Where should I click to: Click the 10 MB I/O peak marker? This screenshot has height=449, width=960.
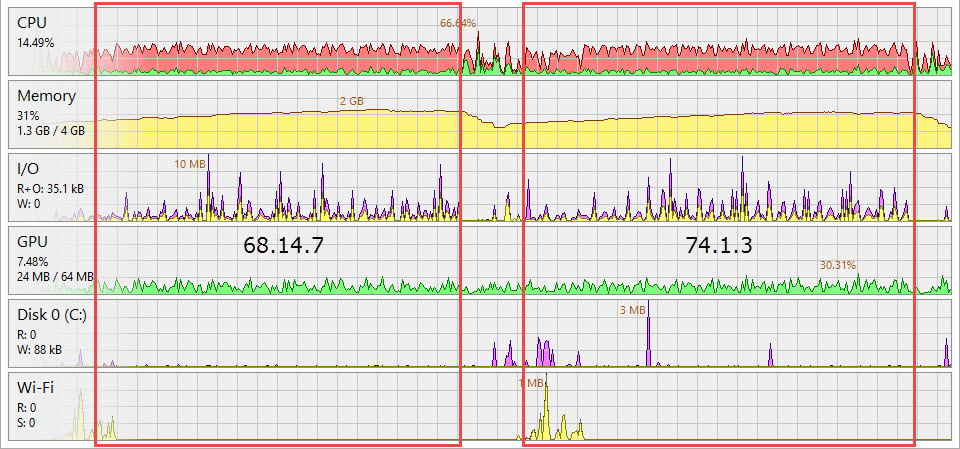190,164
